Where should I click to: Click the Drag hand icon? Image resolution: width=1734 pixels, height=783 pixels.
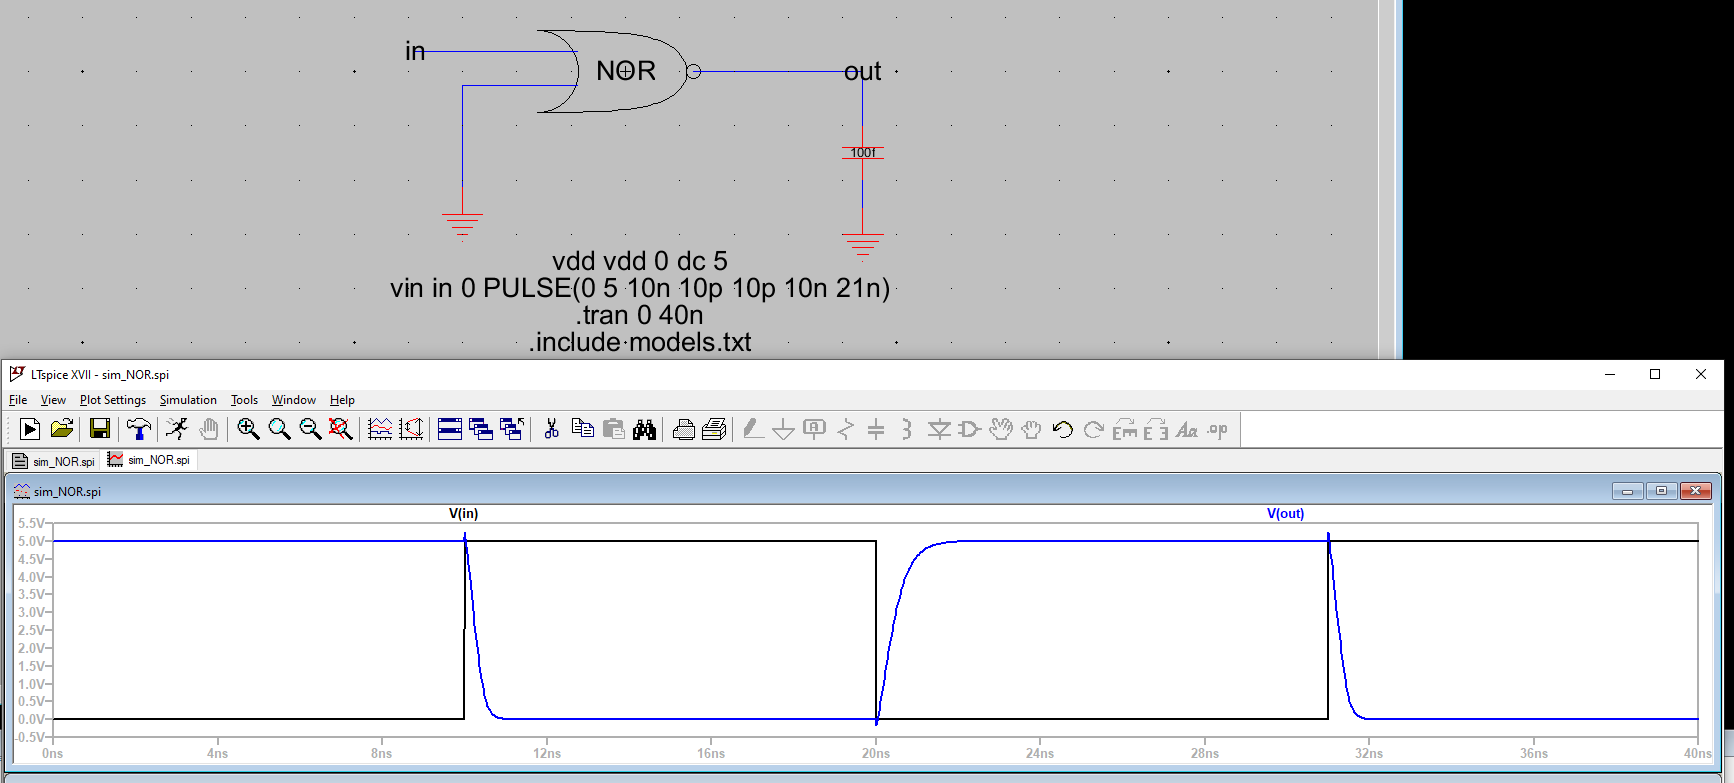click(1032, 429)
